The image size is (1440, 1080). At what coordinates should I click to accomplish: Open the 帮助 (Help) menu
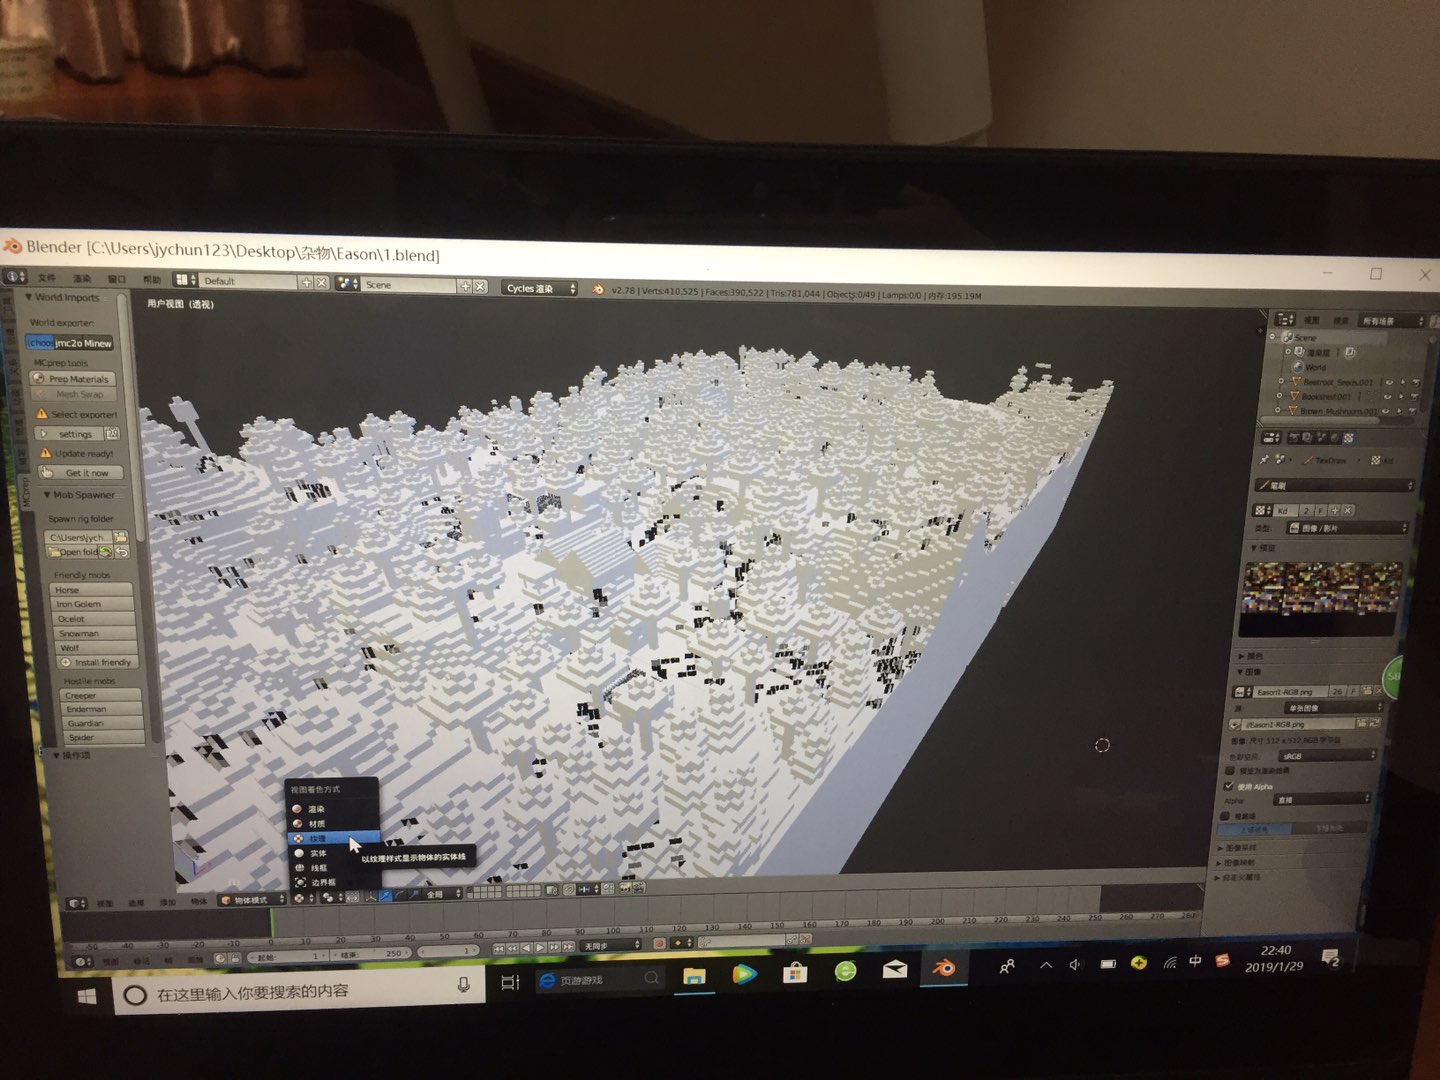[151, 280]
